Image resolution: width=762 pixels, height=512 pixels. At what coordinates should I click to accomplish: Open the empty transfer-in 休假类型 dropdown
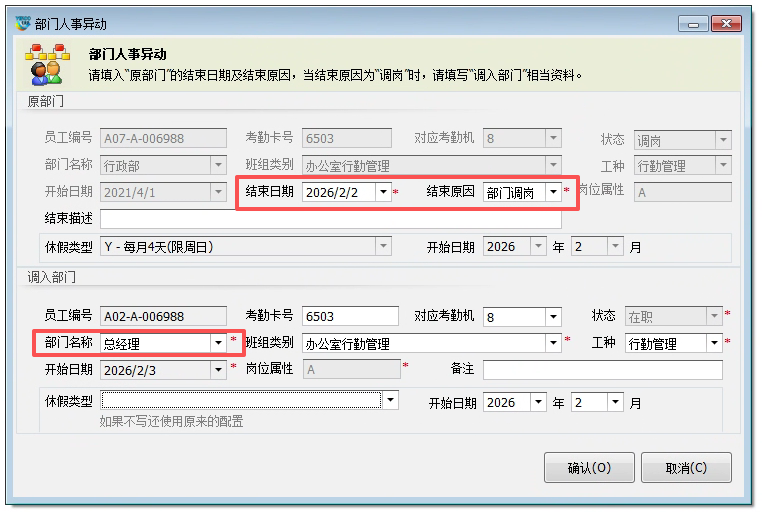(391, 400)
